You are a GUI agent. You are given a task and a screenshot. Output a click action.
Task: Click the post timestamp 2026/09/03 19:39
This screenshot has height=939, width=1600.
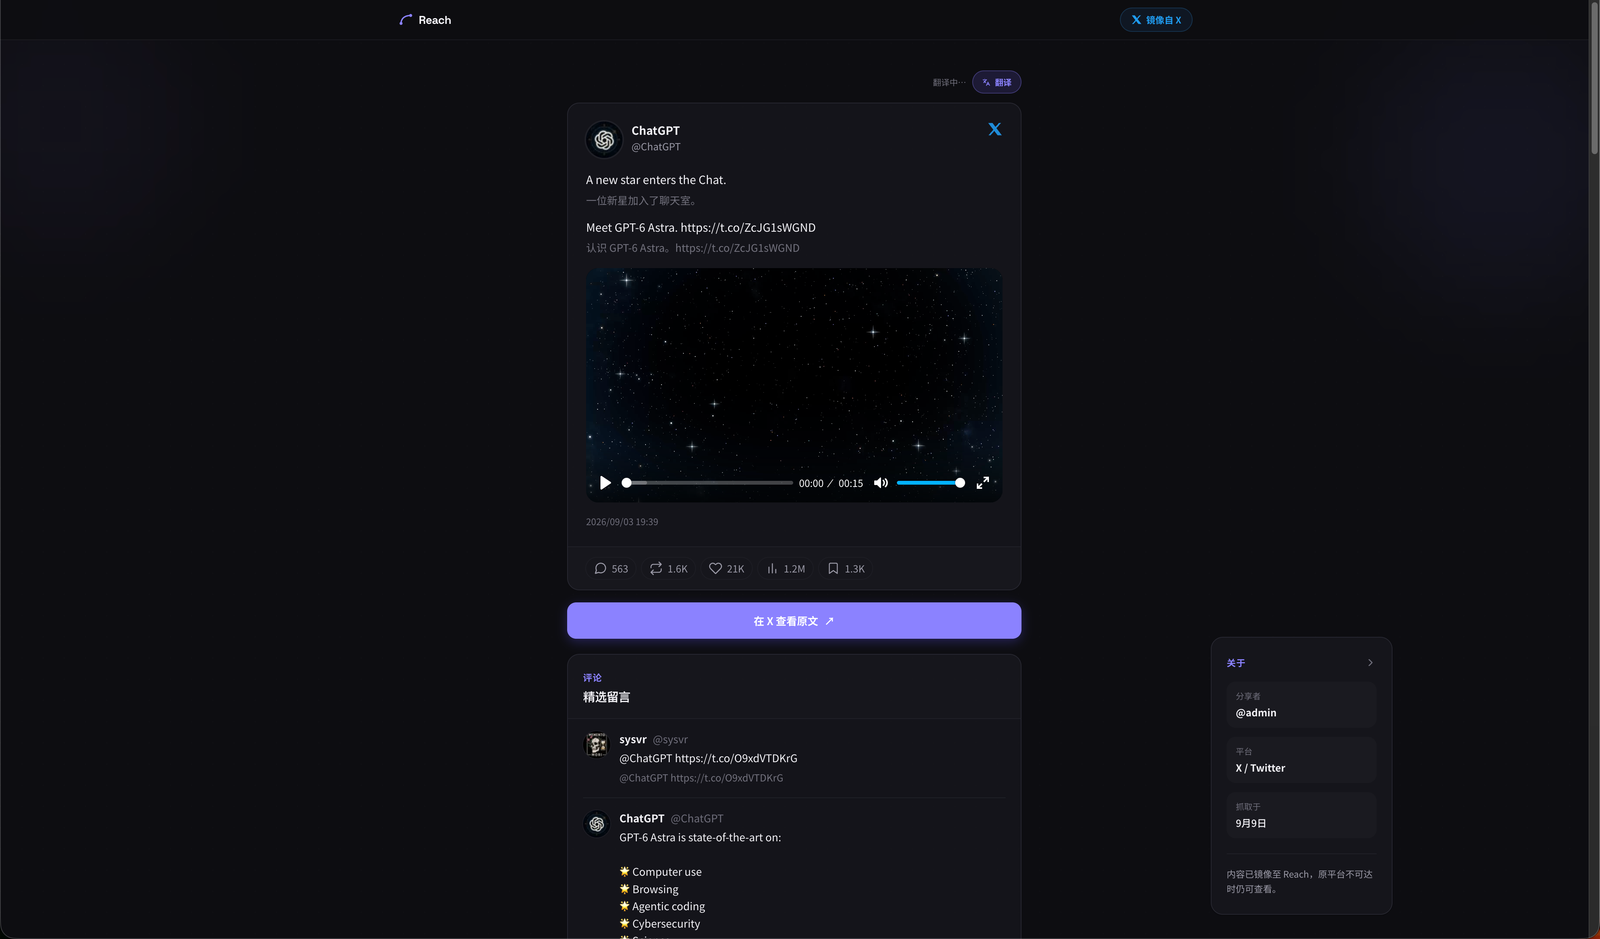[622, 522]
